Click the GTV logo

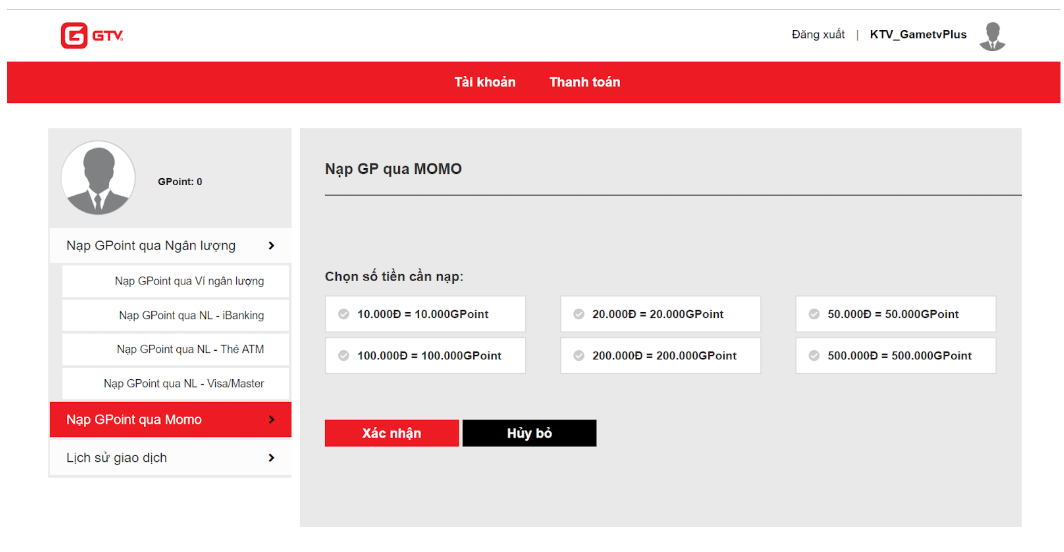(x=92, y=35)
